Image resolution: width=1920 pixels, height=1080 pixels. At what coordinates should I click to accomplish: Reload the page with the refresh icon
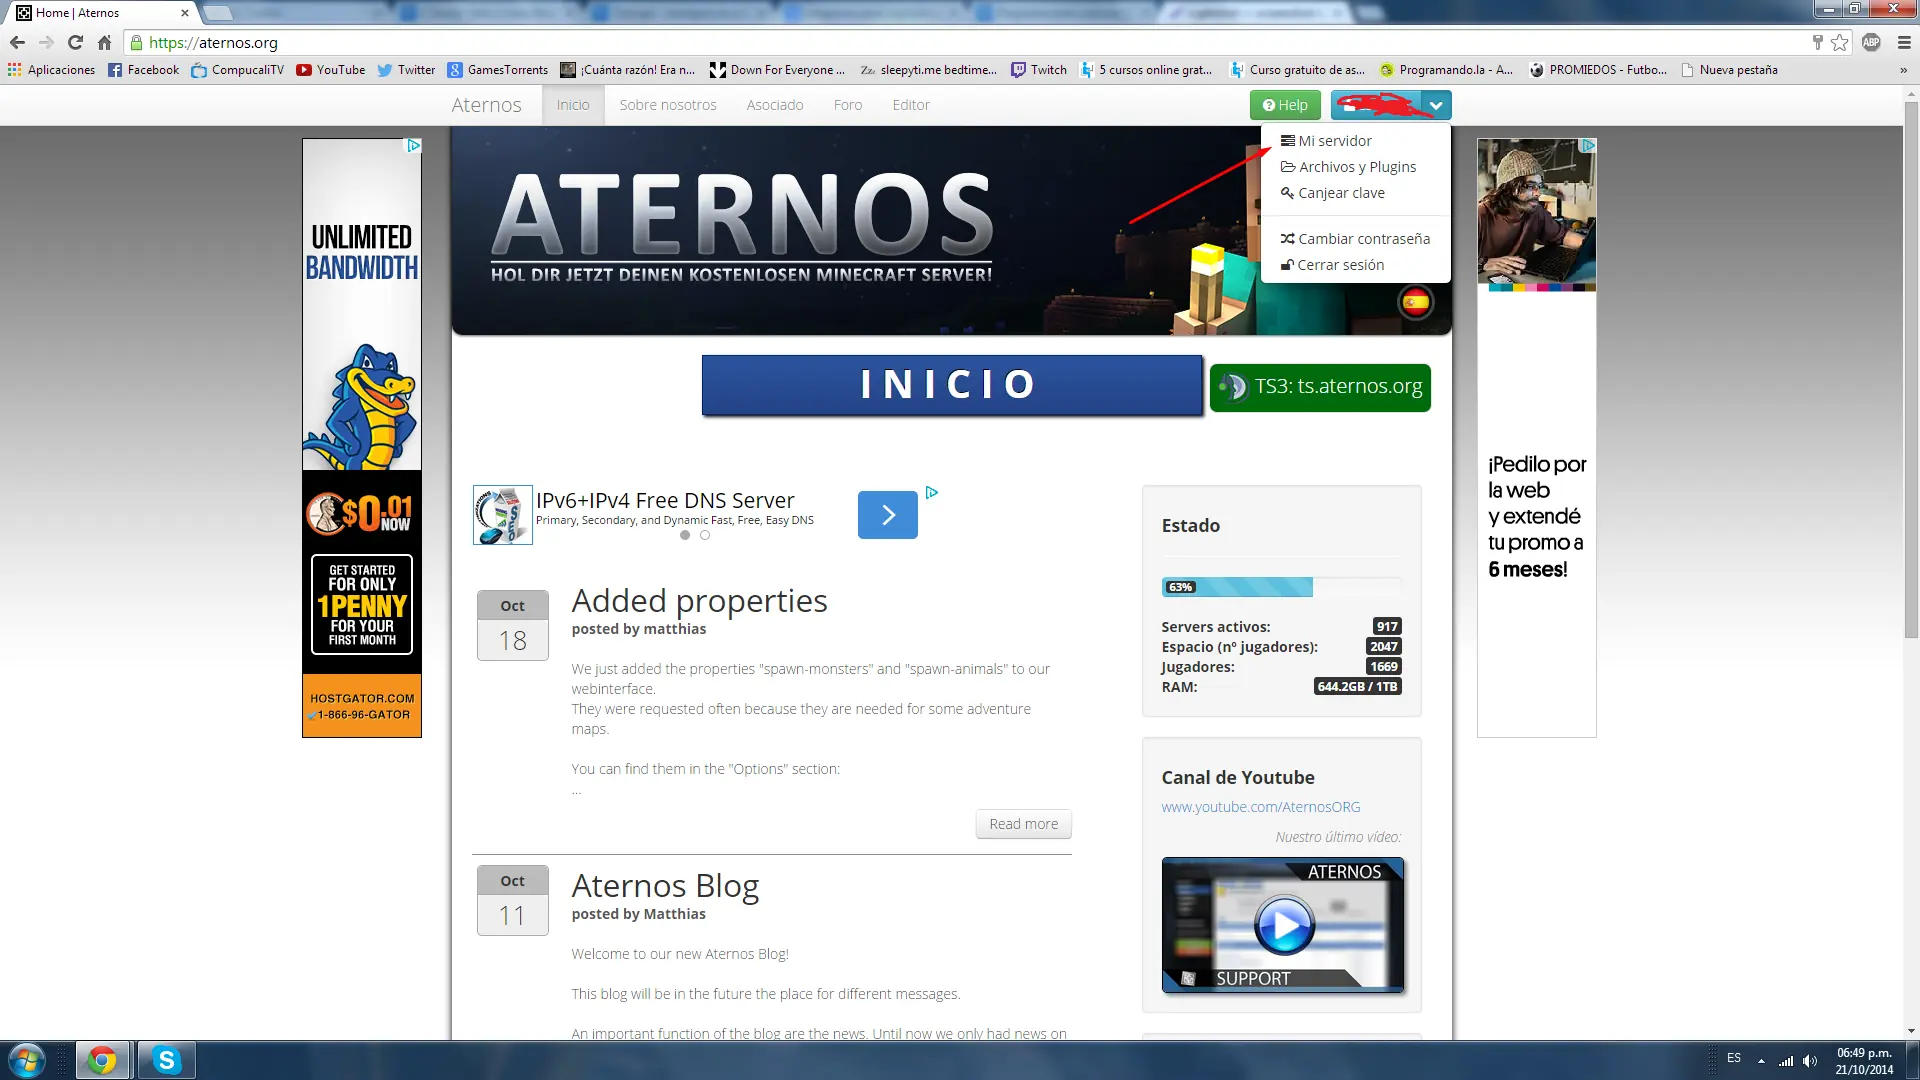pos(75,42)
